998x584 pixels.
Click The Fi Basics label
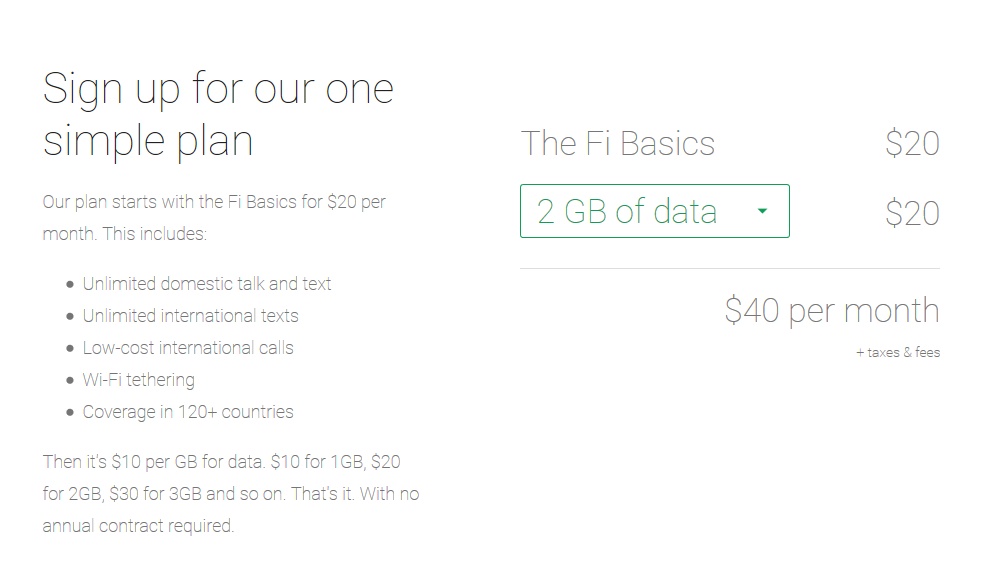619,143
